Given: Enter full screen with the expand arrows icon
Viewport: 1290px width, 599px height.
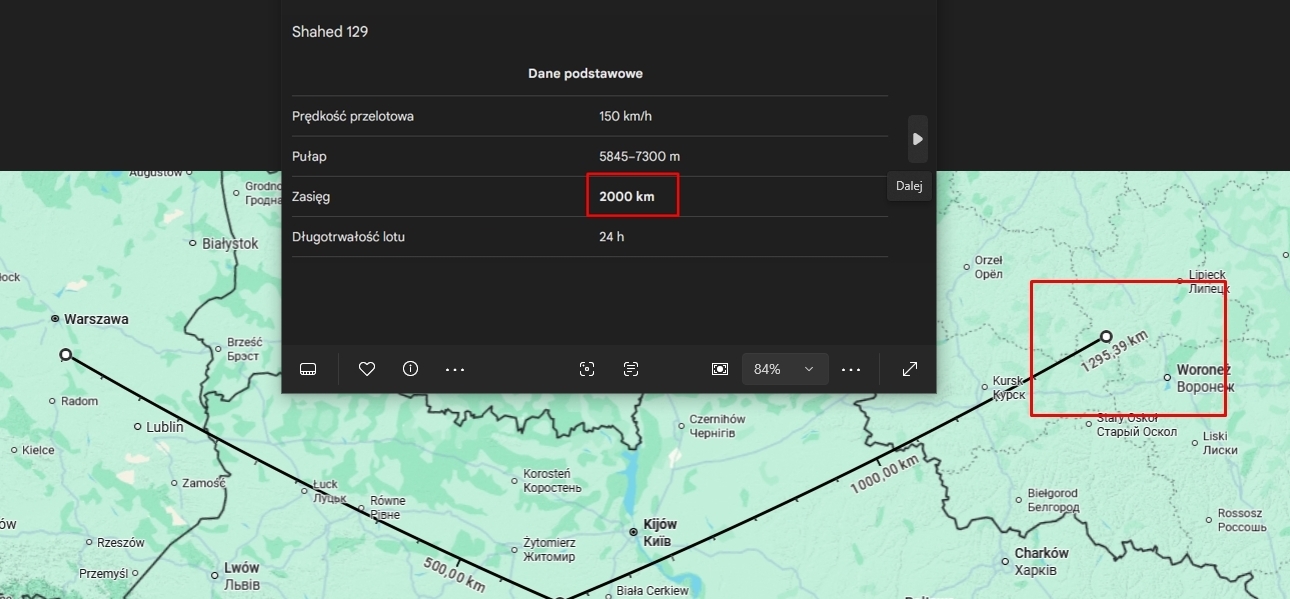Looking at the screenshot, I should (910, 369).
